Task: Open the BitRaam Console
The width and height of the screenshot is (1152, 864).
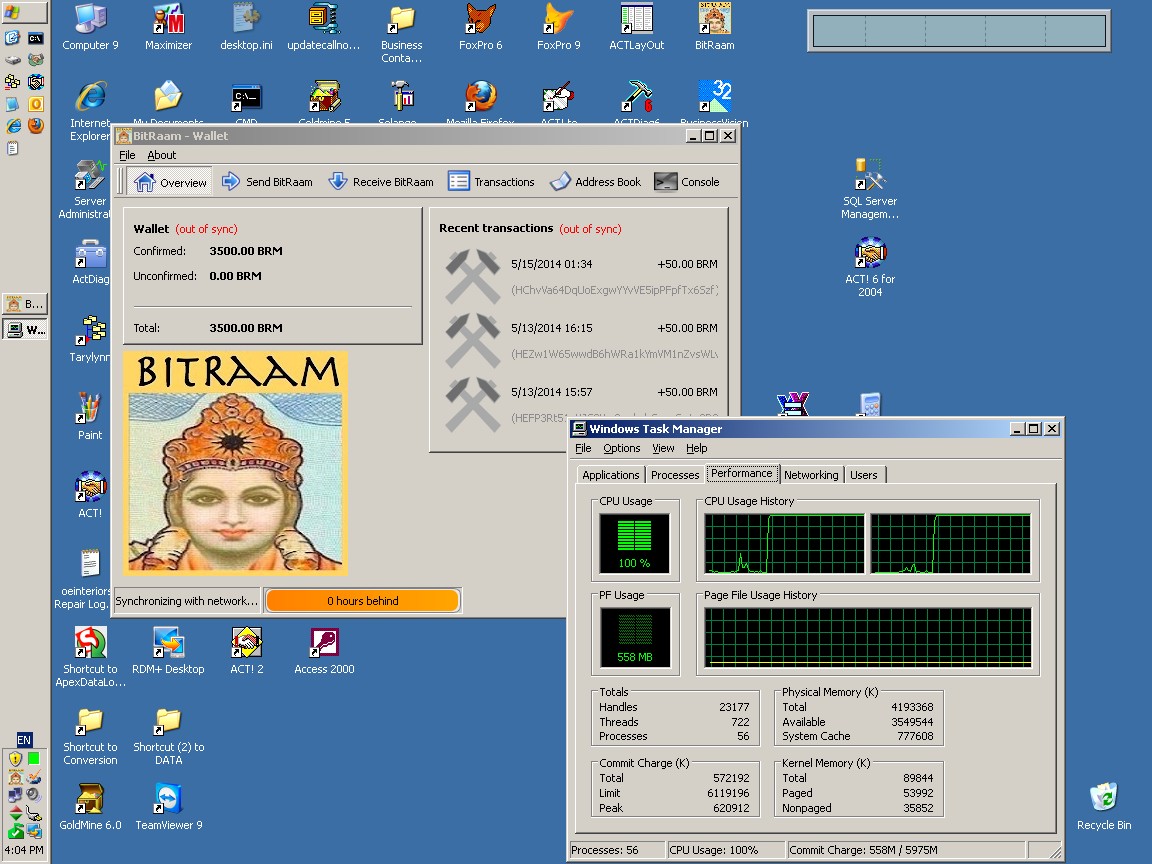Action: [687, 182]
